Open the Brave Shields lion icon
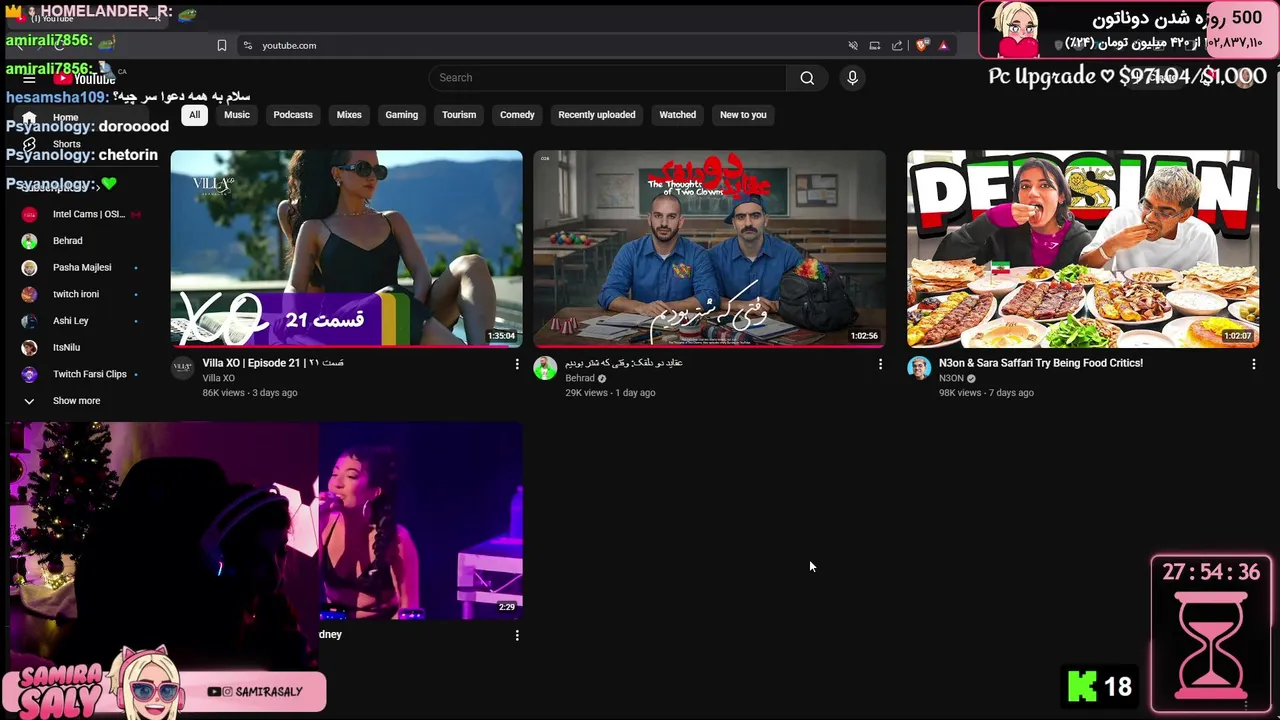This screenshot has height=720, width=1280. [922, 45]
